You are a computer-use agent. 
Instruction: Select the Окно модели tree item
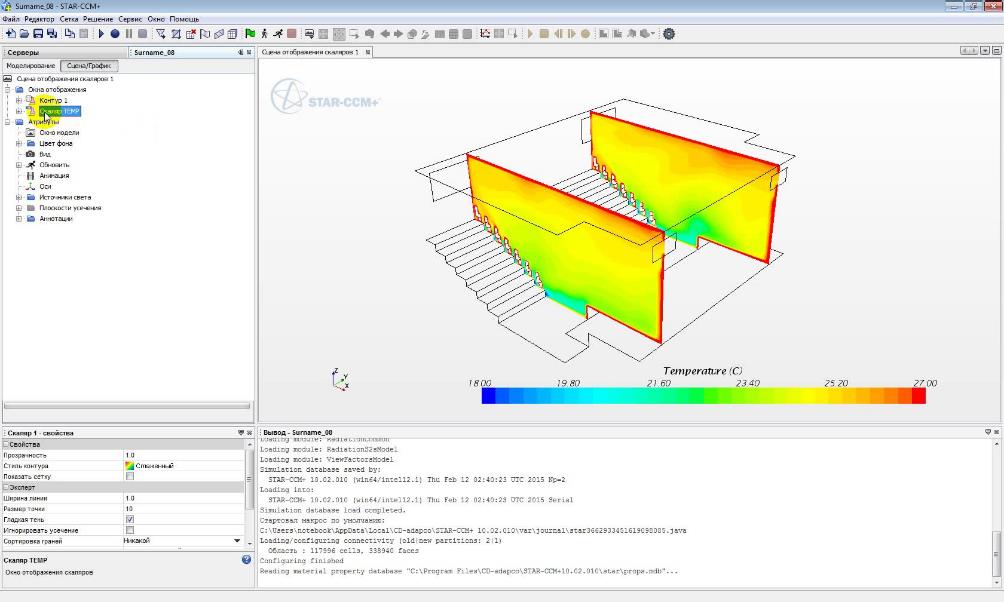[59, 132]
